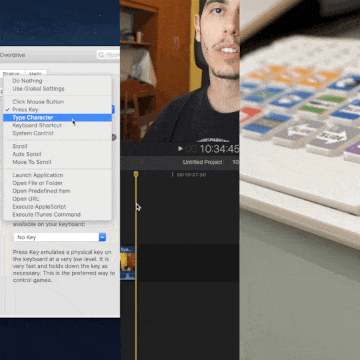This screenshot has width=360, height=360.
Task: Select Launch Application menu item
Action: (x=57, y=175)
